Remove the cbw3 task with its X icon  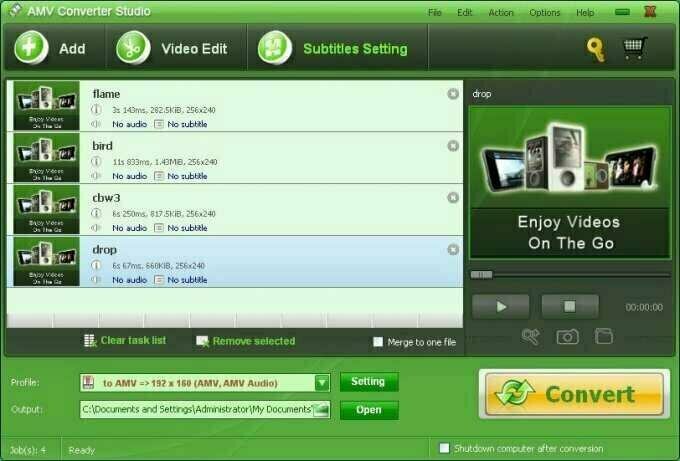point(453,198)
